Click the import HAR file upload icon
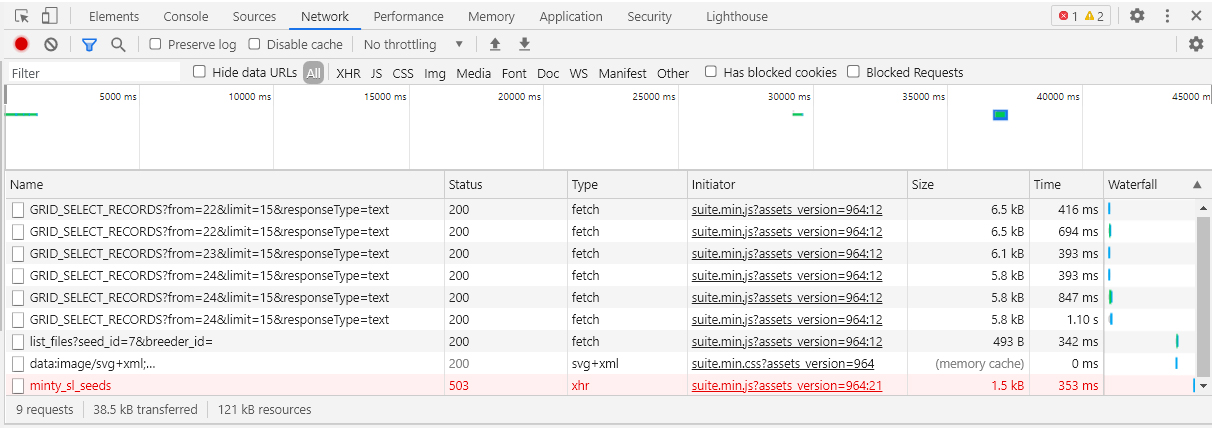 click(x=494, y=44)
